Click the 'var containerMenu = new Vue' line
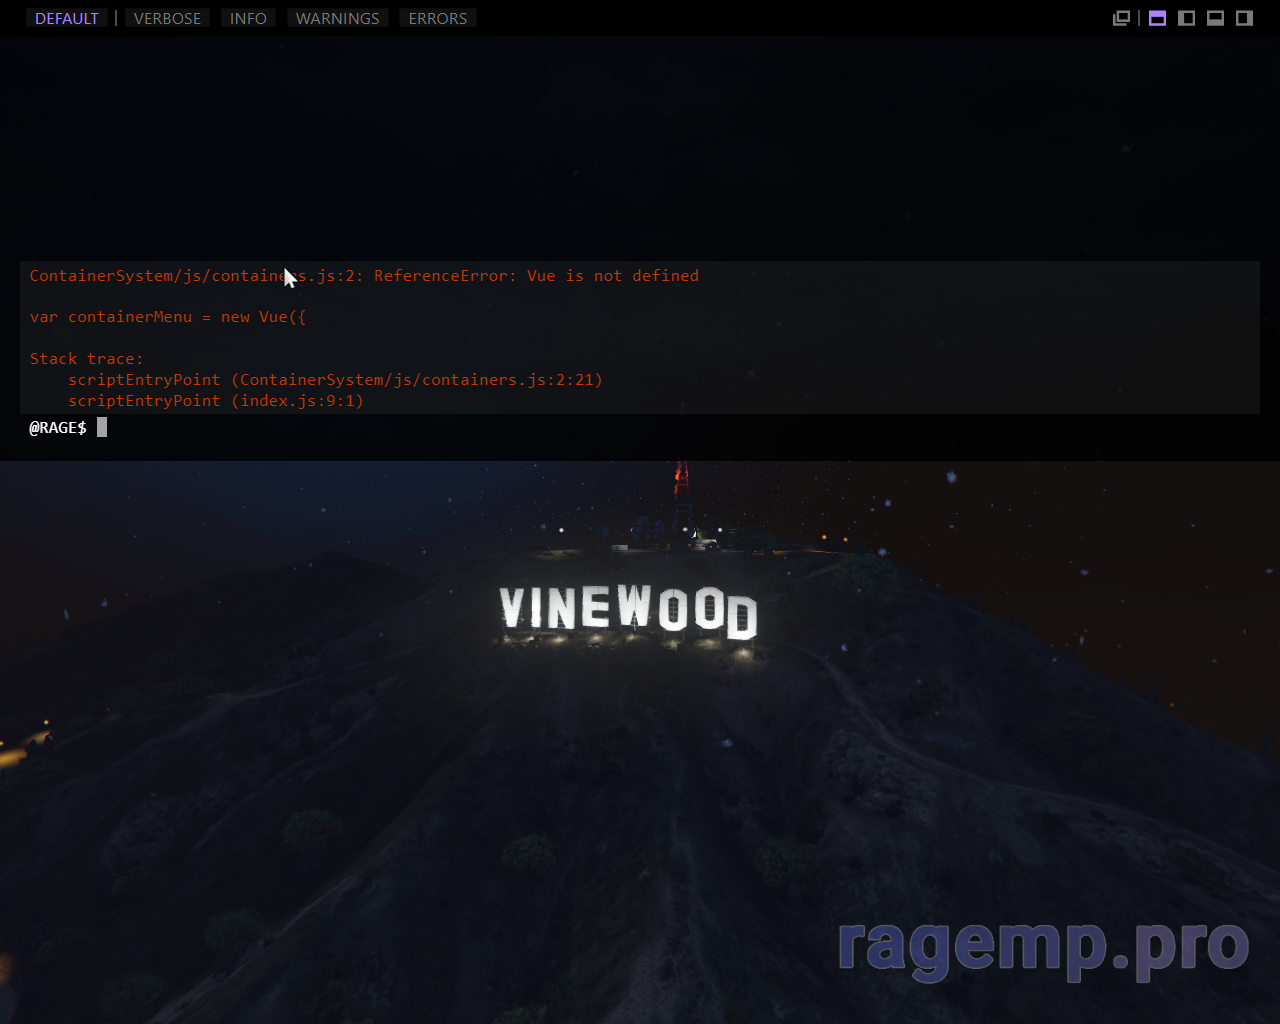This screenshot has width=1280, height=1024. [x=168, y=317]
